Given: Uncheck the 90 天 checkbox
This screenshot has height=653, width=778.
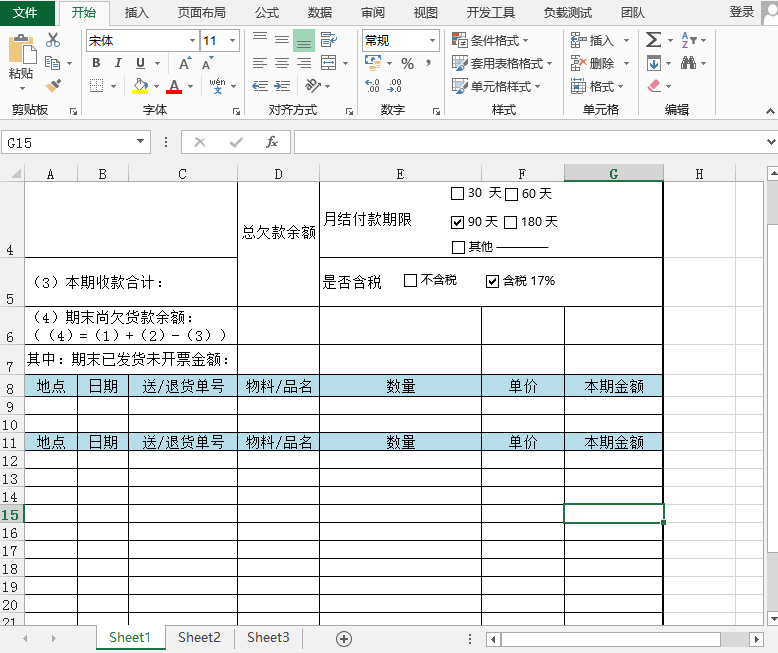Looking at the screenshot, I should click(x=457, y=222).
